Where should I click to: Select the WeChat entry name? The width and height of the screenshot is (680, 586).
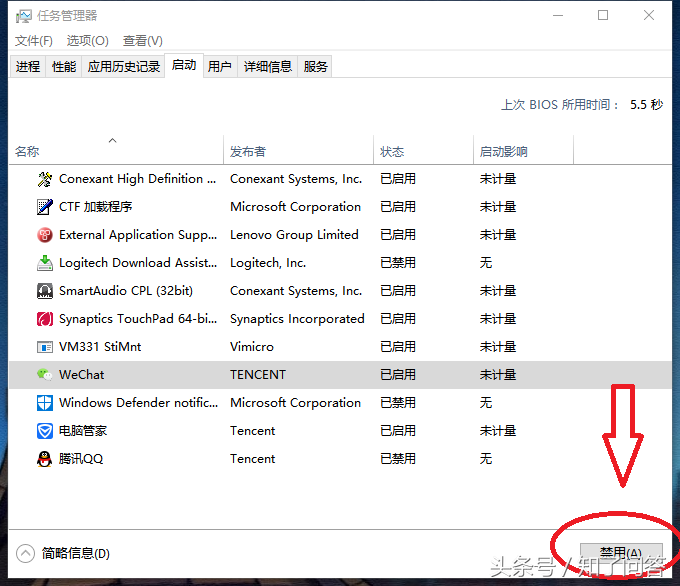(x=82, y=374)
